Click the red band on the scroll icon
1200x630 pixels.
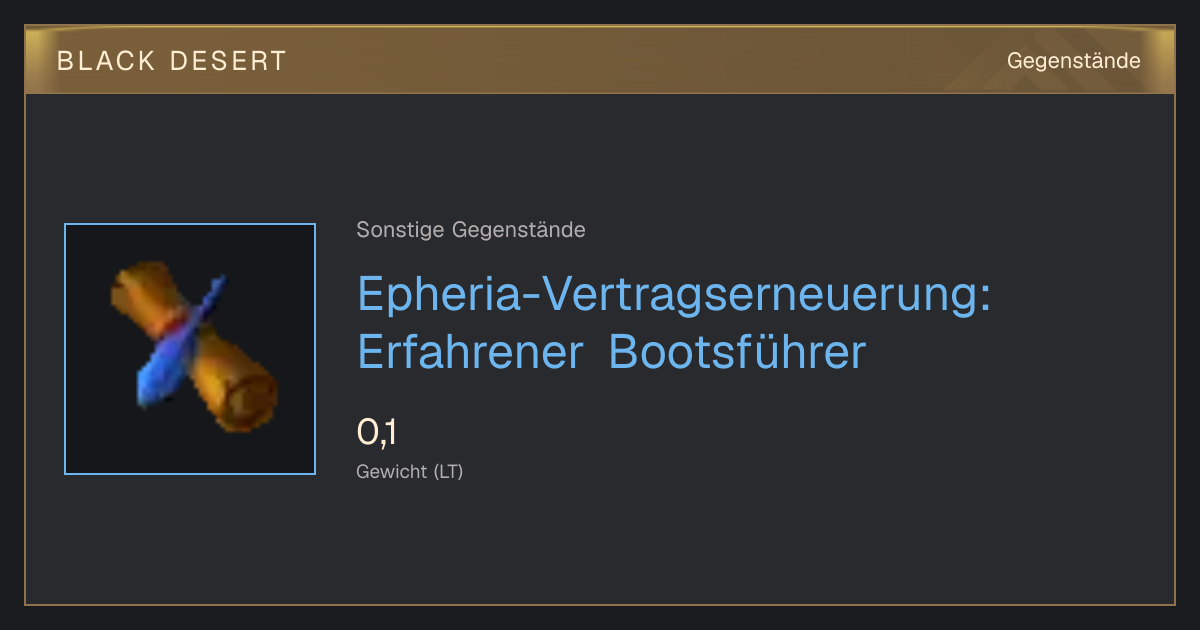tap(178, 325)
